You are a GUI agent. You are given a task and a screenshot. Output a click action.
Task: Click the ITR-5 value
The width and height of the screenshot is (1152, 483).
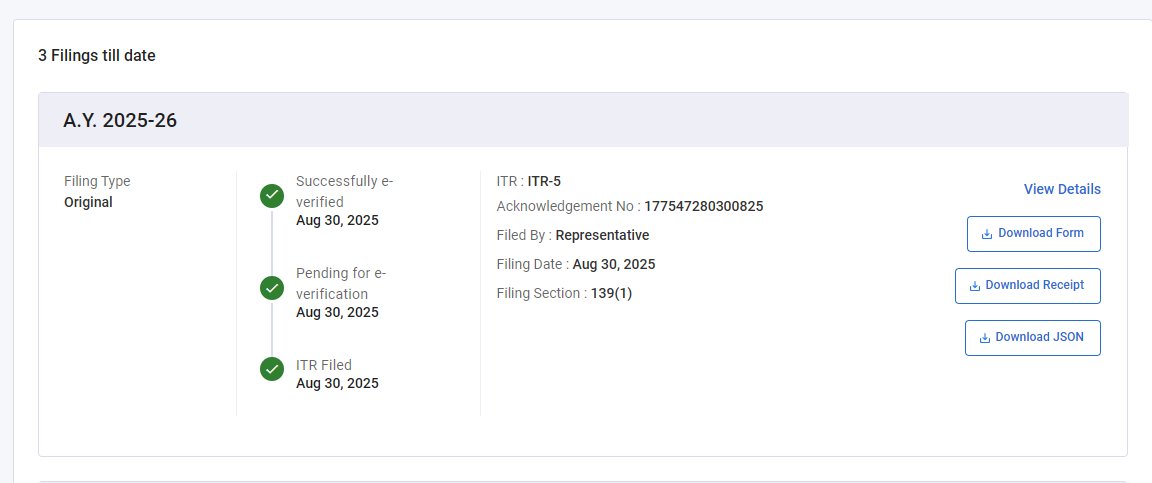click(544, 182)
